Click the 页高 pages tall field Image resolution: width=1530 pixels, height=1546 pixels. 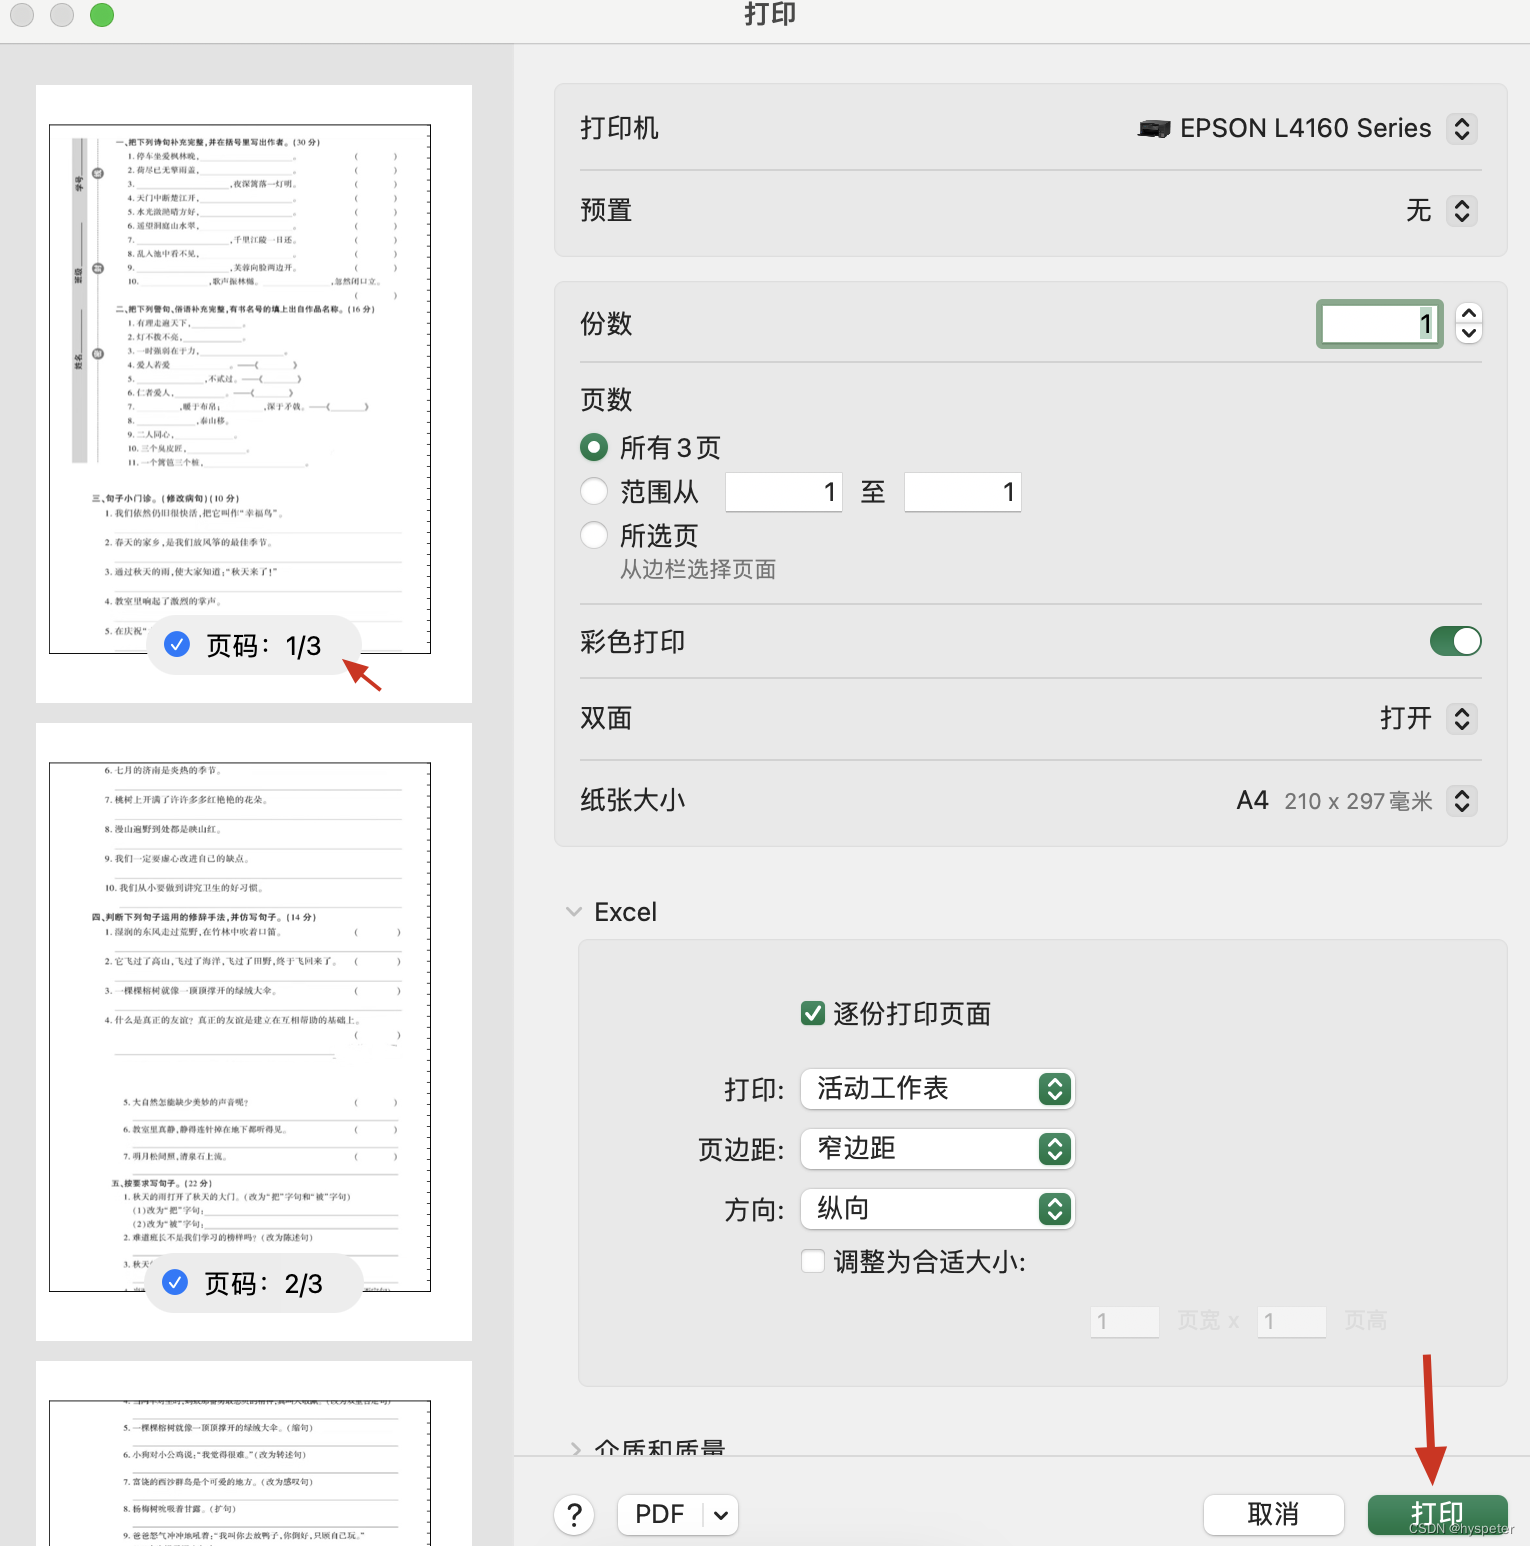(1292, 1321)
